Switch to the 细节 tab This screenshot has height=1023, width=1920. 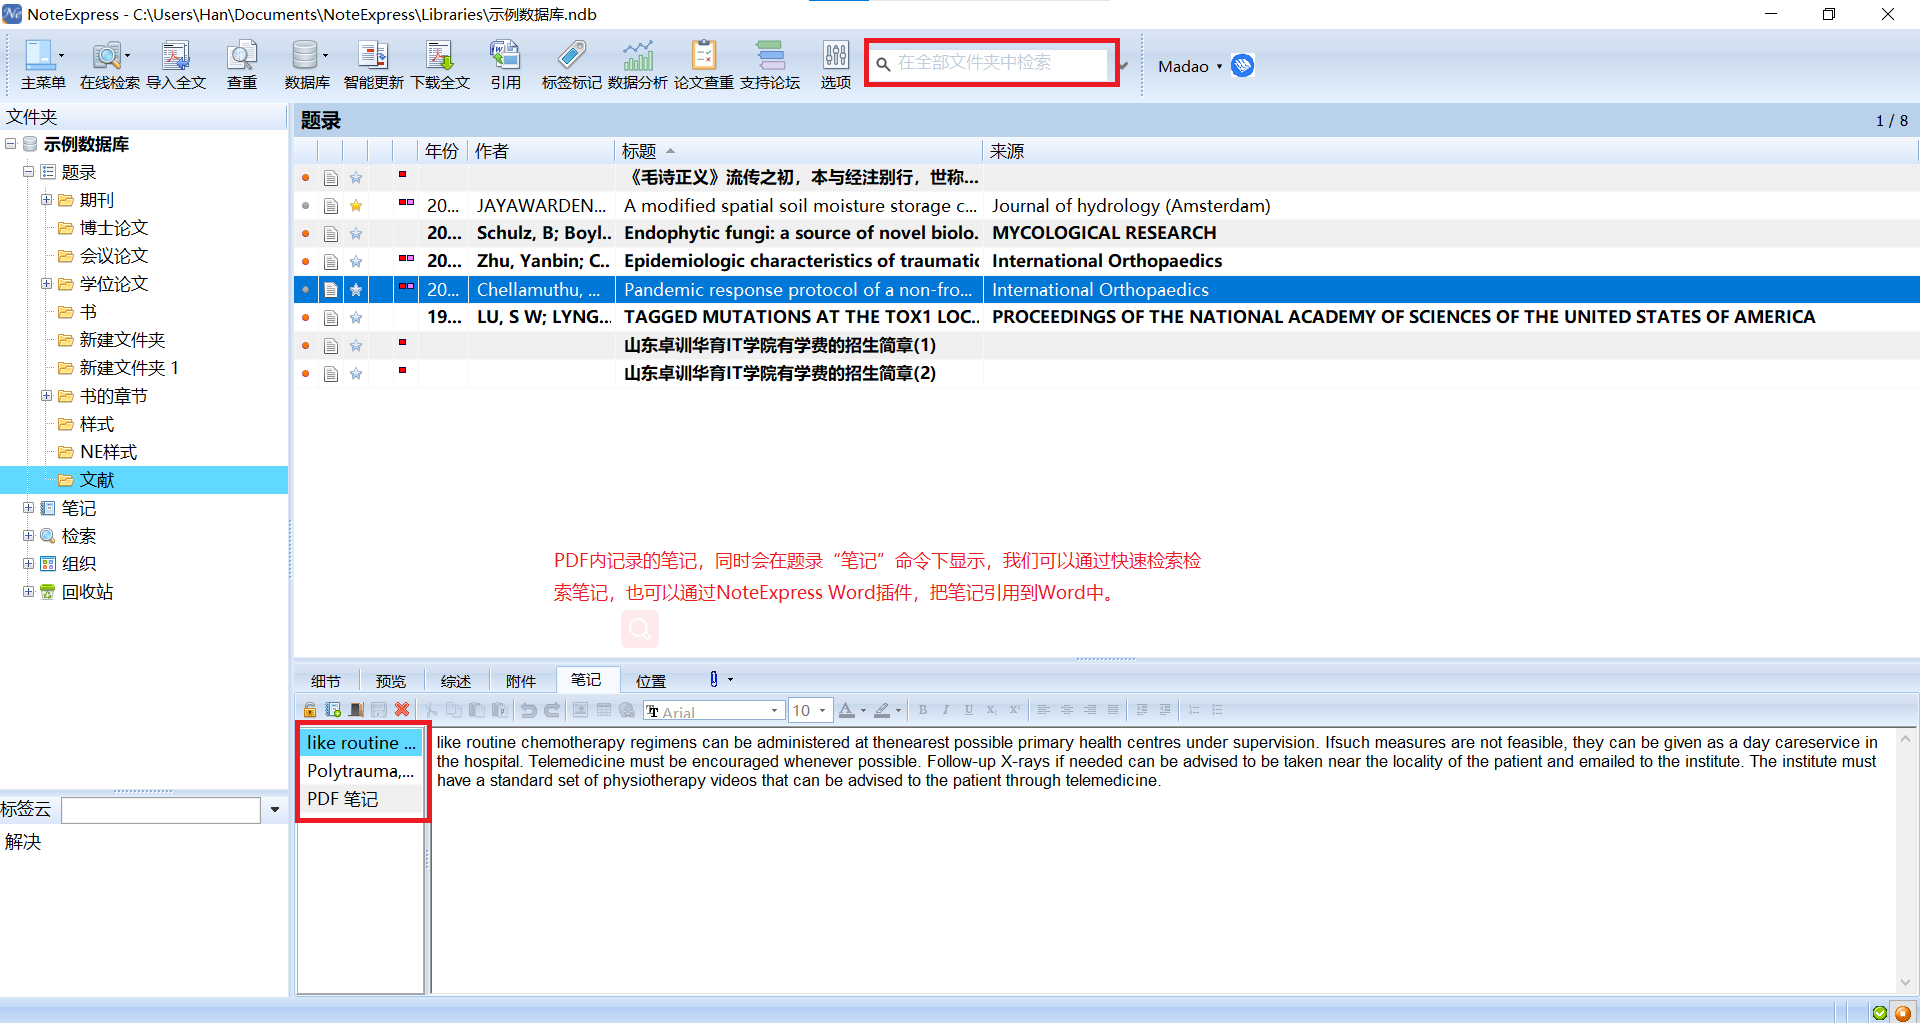point(326,681)
